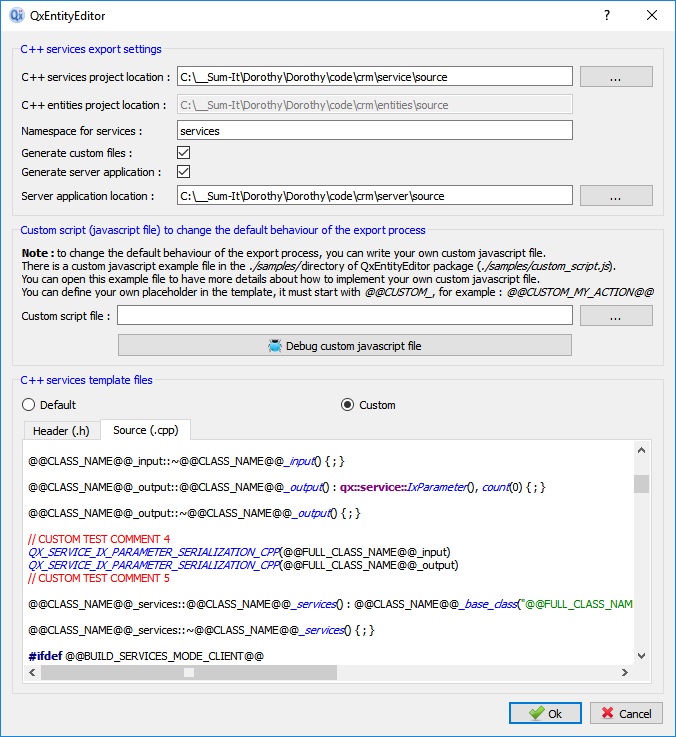Image resolution: width=676 pixels, height=737 pixels.
Task: Click the CUSTOM TEST COMMENT 4 line
Action: [x=99, y=539]
